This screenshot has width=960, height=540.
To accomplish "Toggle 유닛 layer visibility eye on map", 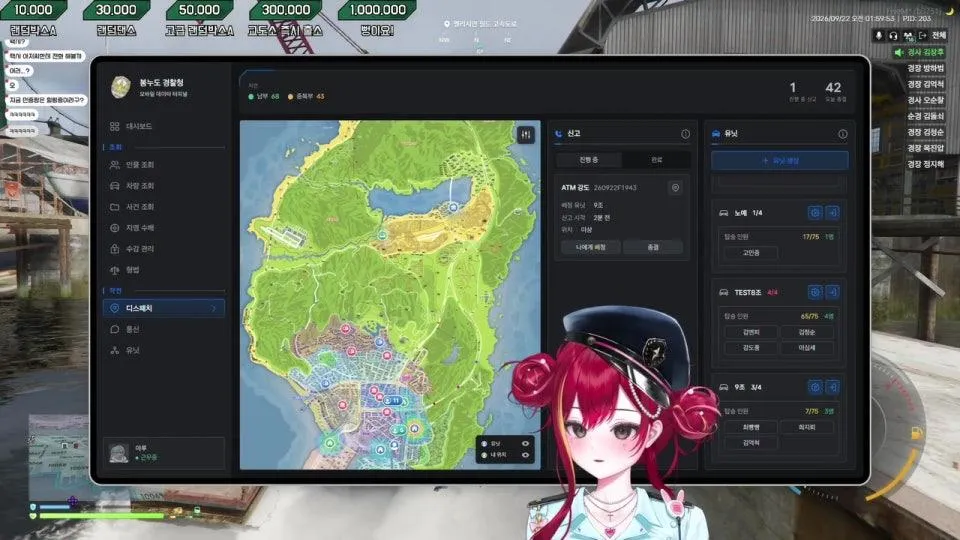I will (x=525, y=444).
